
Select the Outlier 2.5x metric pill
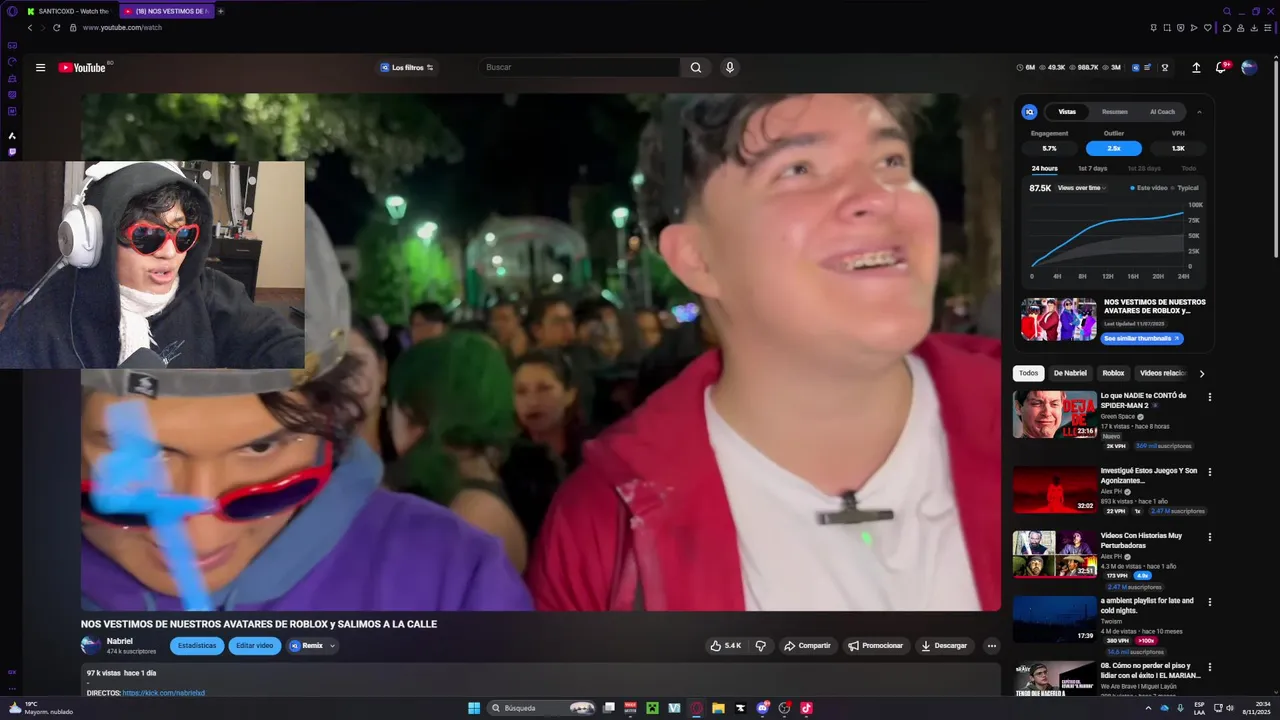click(1114, 148)
